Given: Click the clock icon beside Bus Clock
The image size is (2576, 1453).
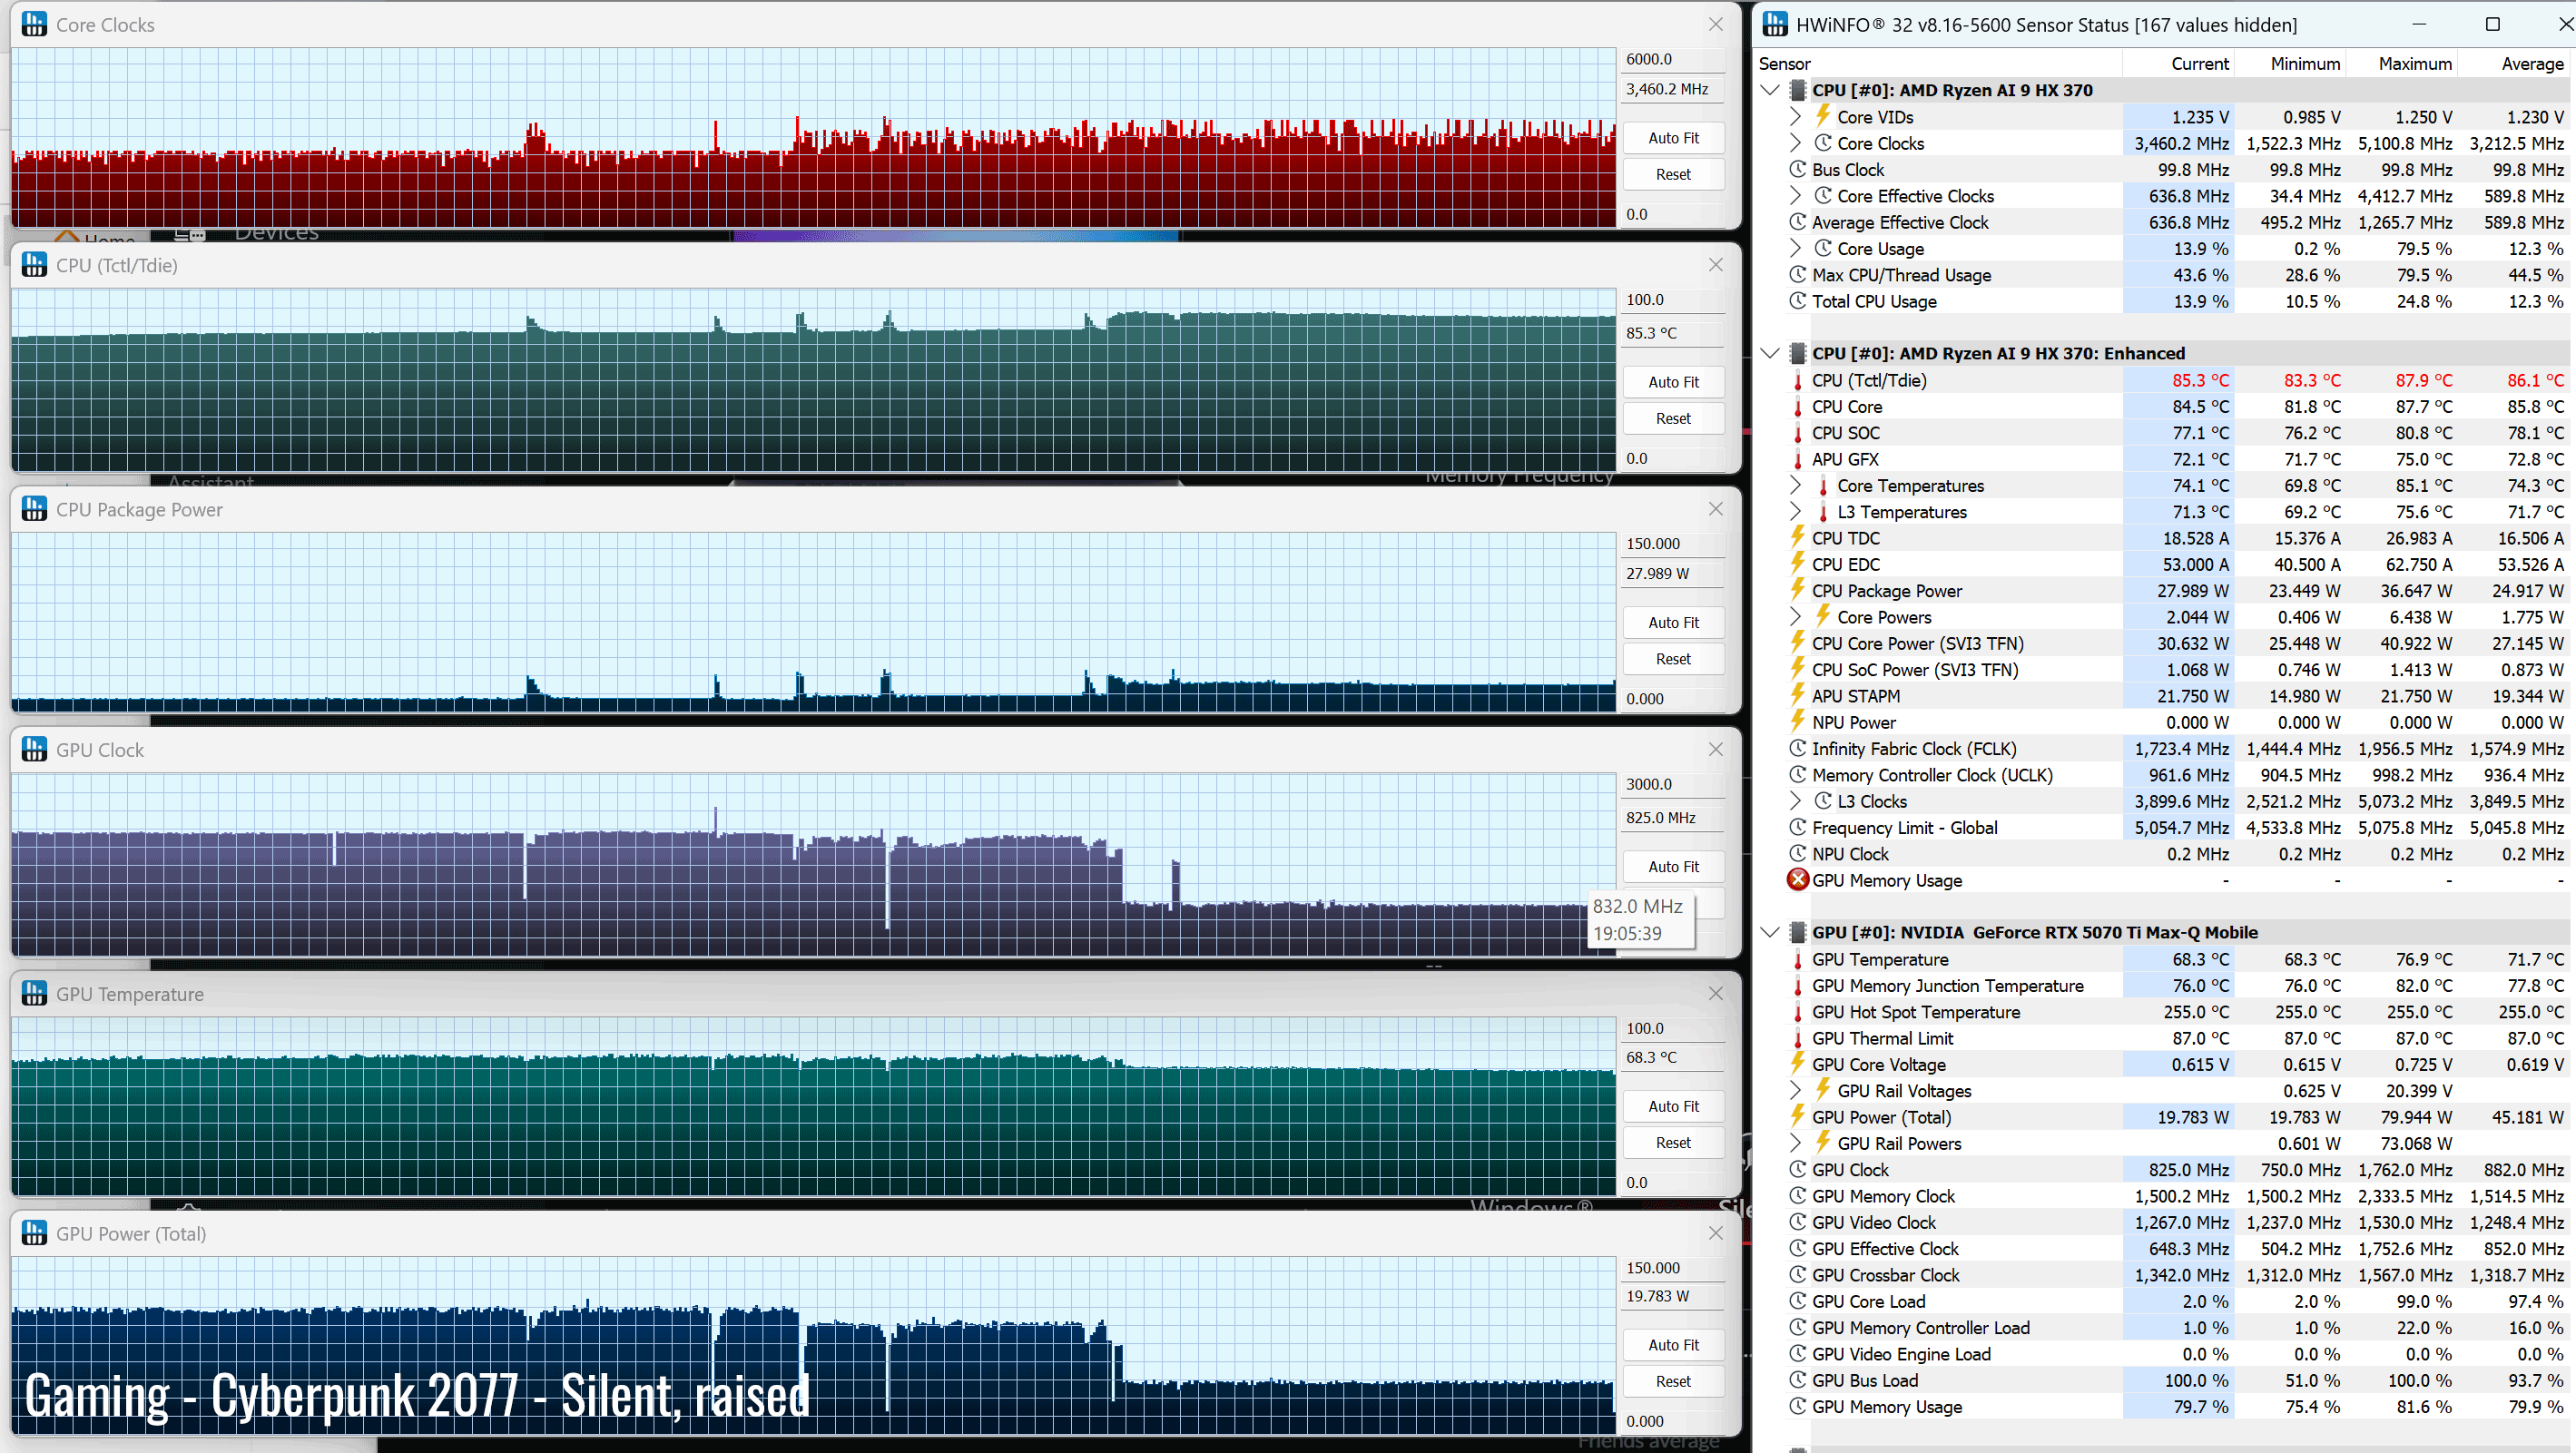Looking at the screenshot, I should (1797, 169).
